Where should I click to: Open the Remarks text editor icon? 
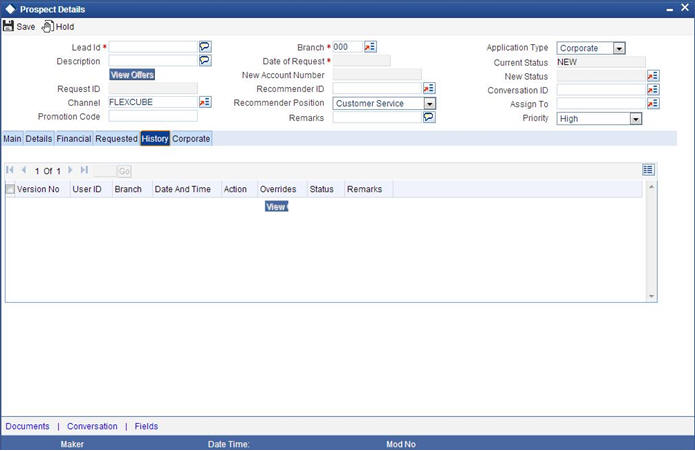(x=429, y=117)
